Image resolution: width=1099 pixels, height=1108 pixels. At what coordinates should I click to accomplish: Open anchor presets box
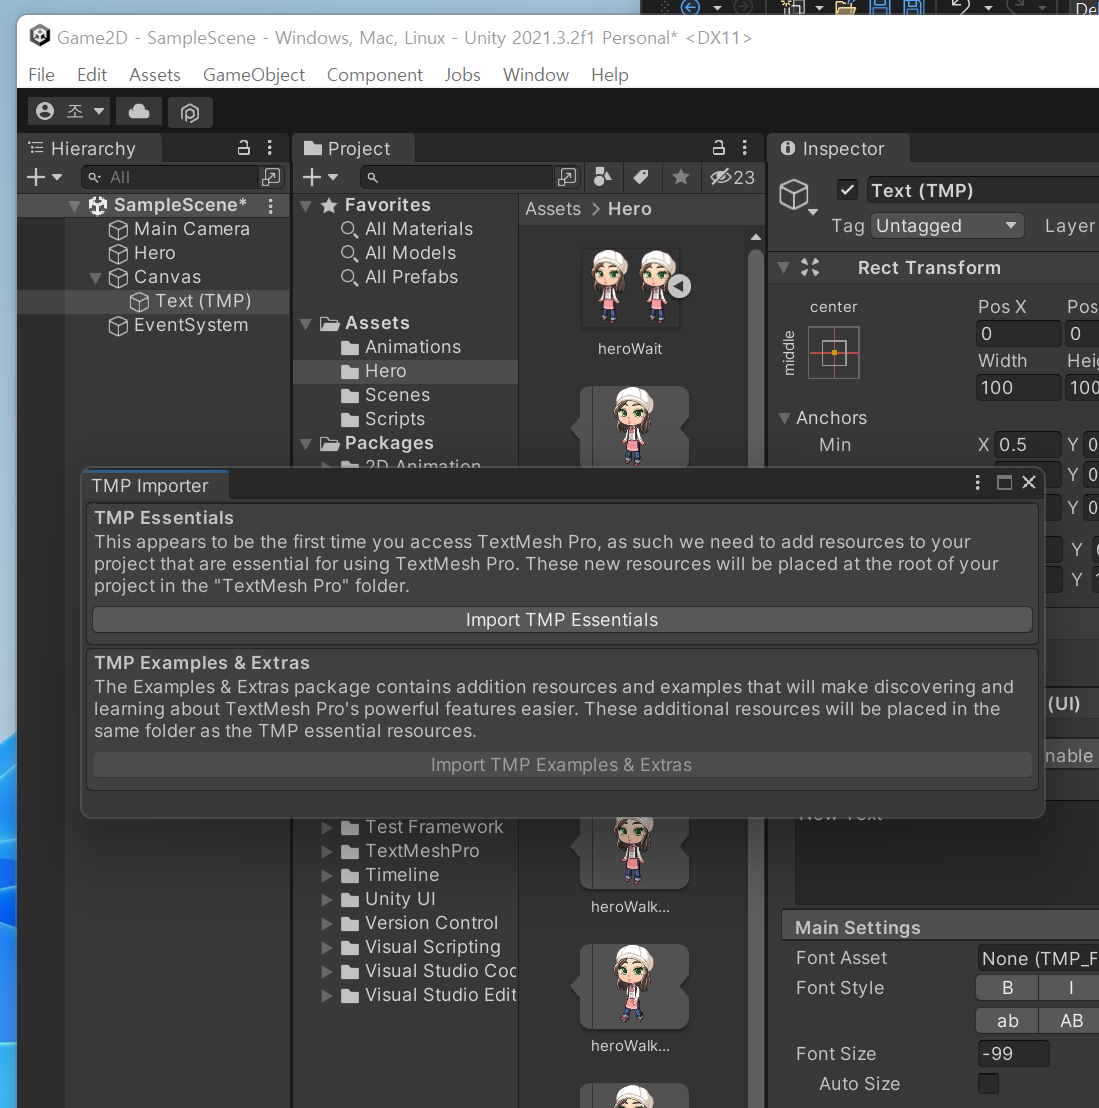(834, 353)
